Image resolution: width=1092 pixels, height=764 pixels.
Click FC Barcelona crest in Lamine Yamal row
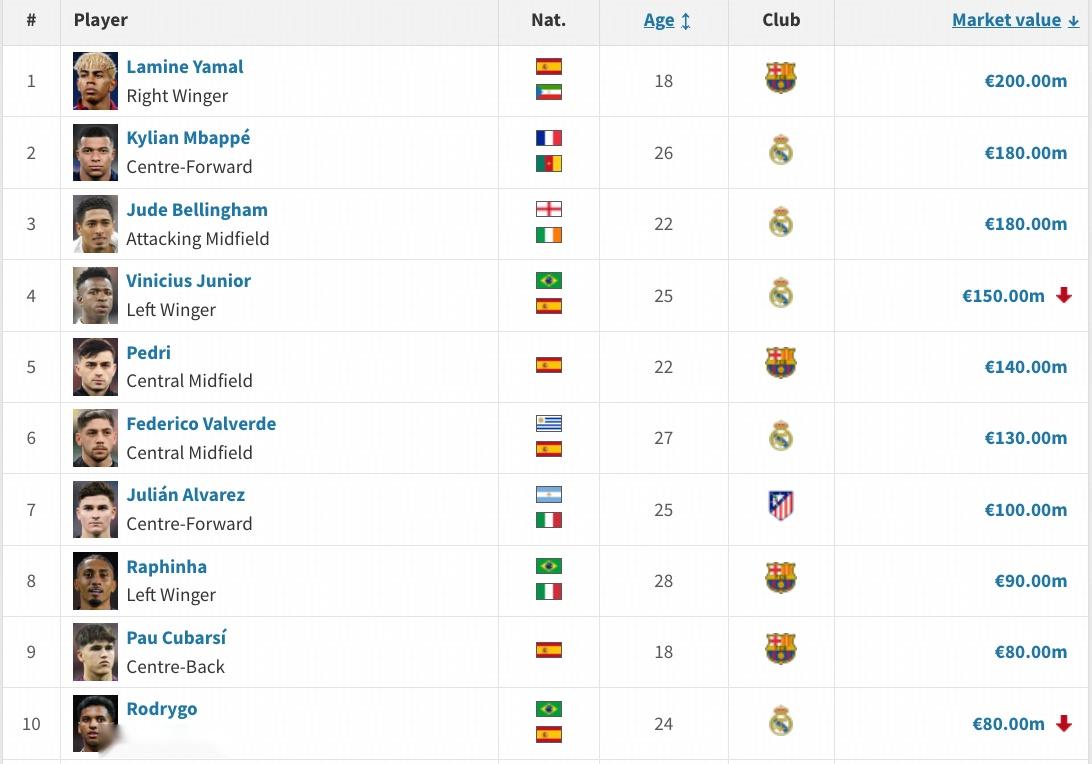pos(781,79)
